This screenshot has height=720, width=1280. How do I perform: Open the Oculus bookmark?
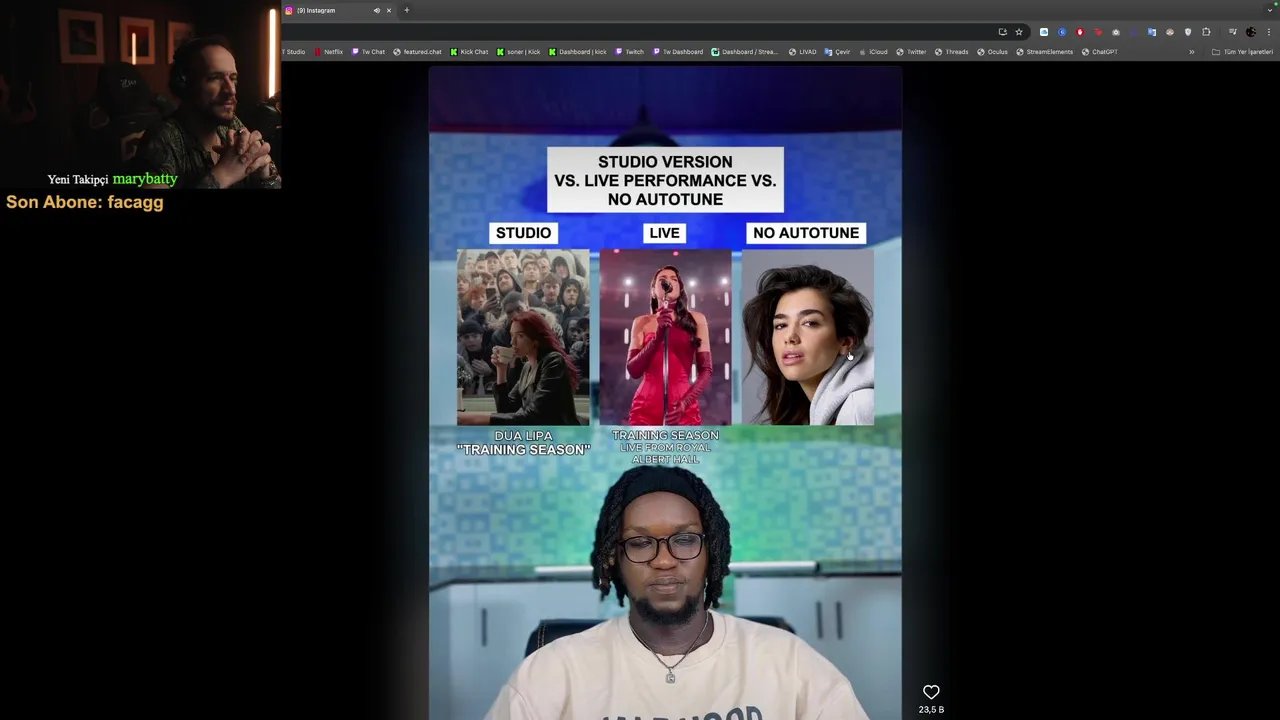(x=992, y=52)
